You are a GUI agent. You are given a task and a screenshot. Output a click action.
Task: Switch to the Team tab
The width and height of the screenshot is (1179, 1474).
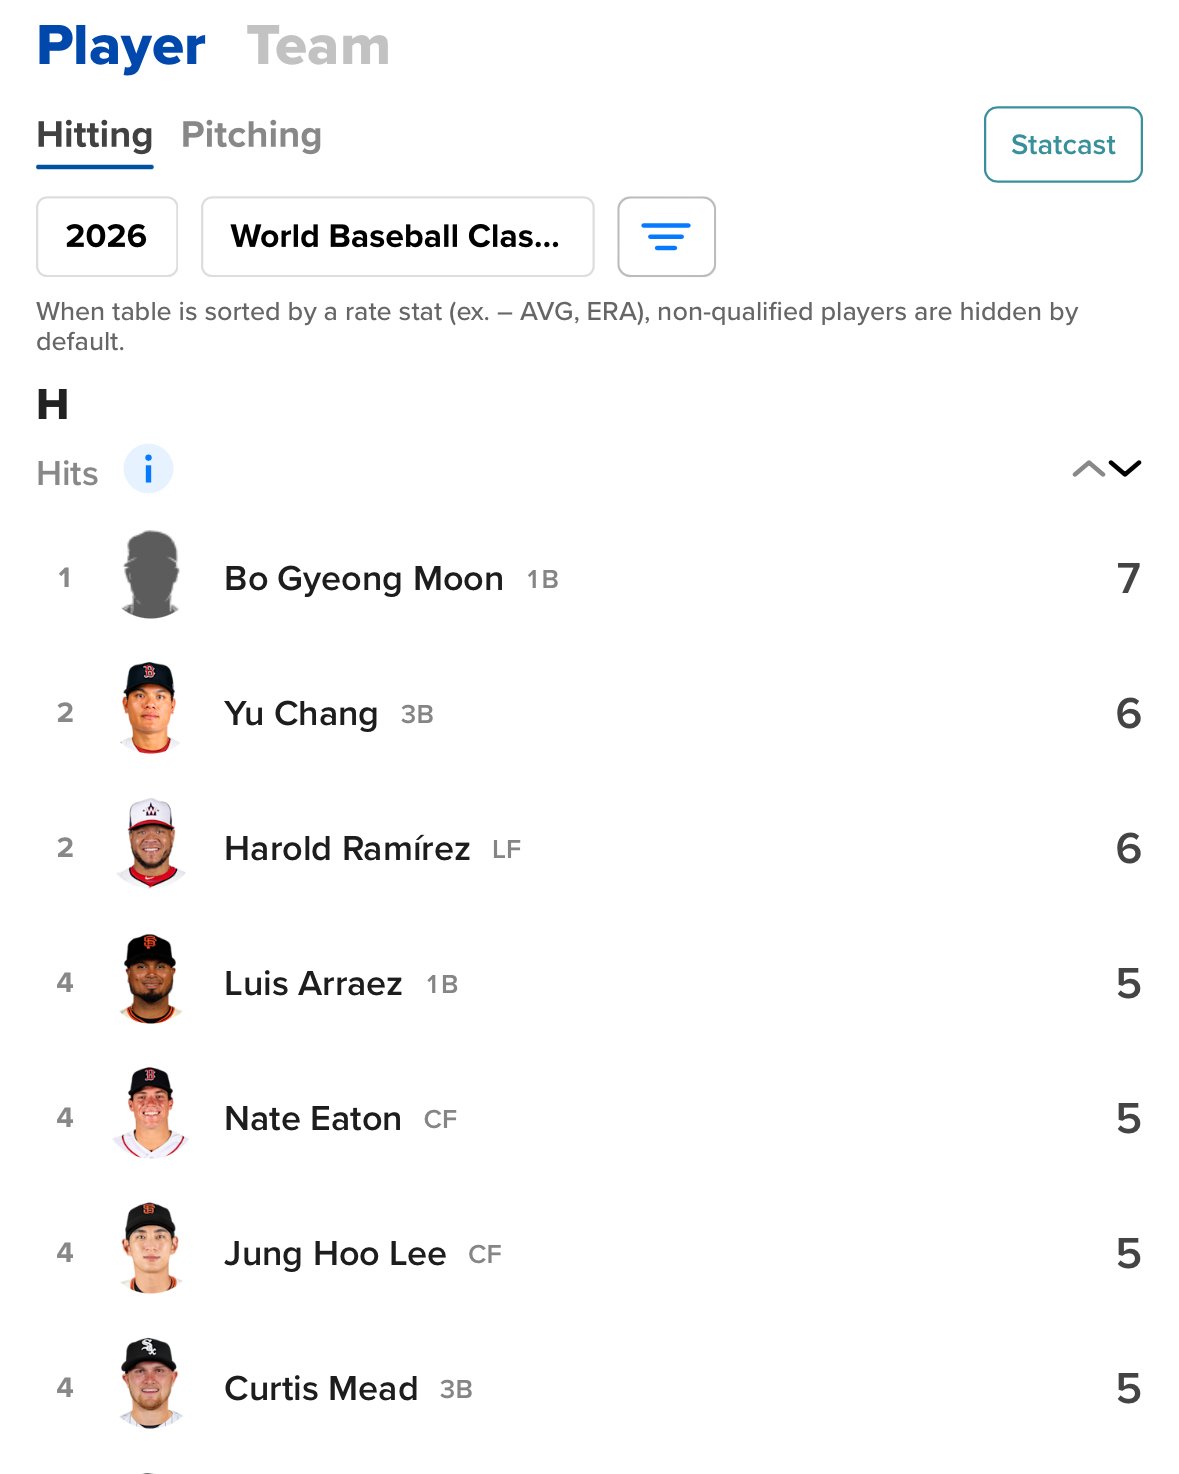click(x=318, y=46)
